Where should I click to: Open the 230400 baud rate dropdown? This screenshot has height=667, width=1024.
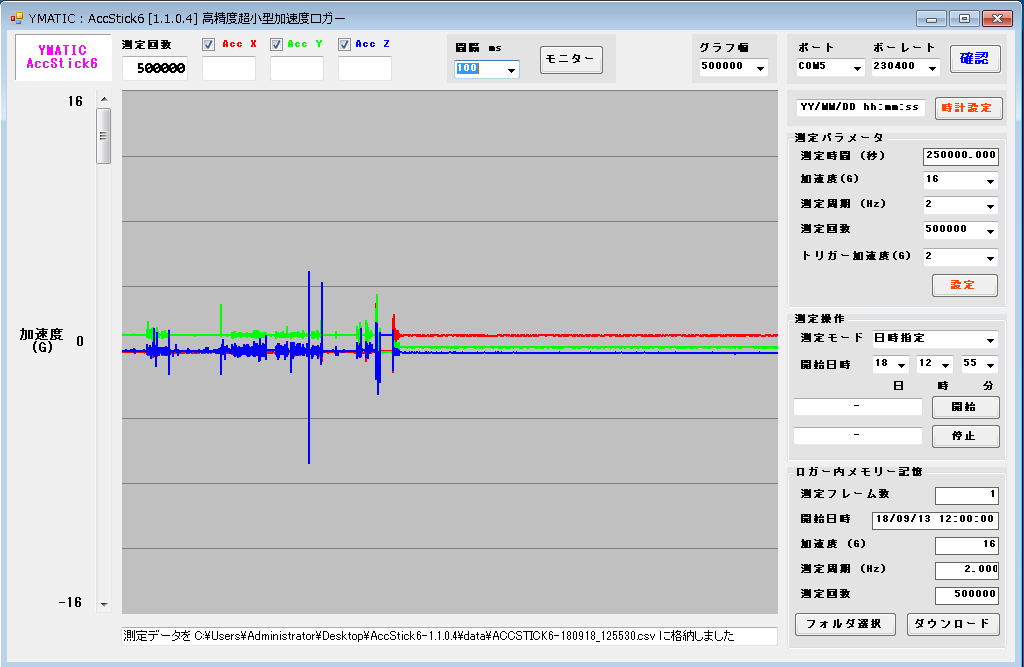tap(933, 67)
